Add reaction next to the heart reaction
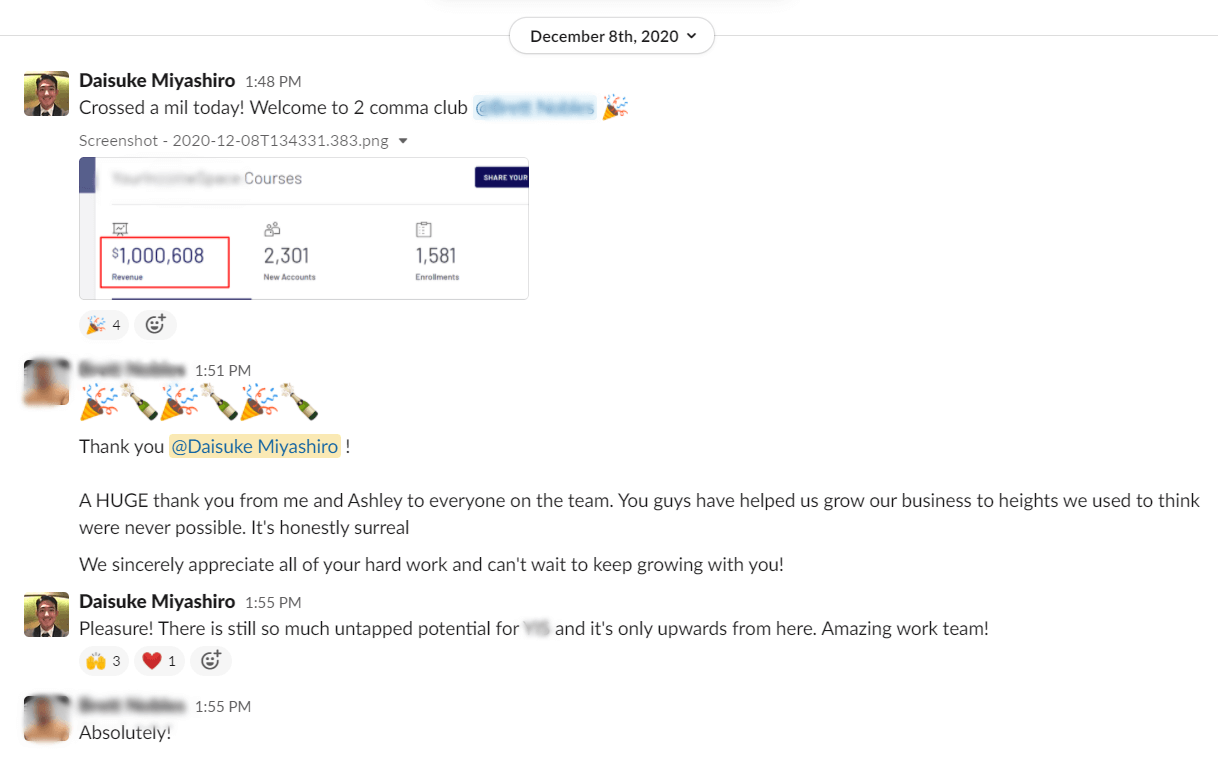 click(x=210, y=660)
